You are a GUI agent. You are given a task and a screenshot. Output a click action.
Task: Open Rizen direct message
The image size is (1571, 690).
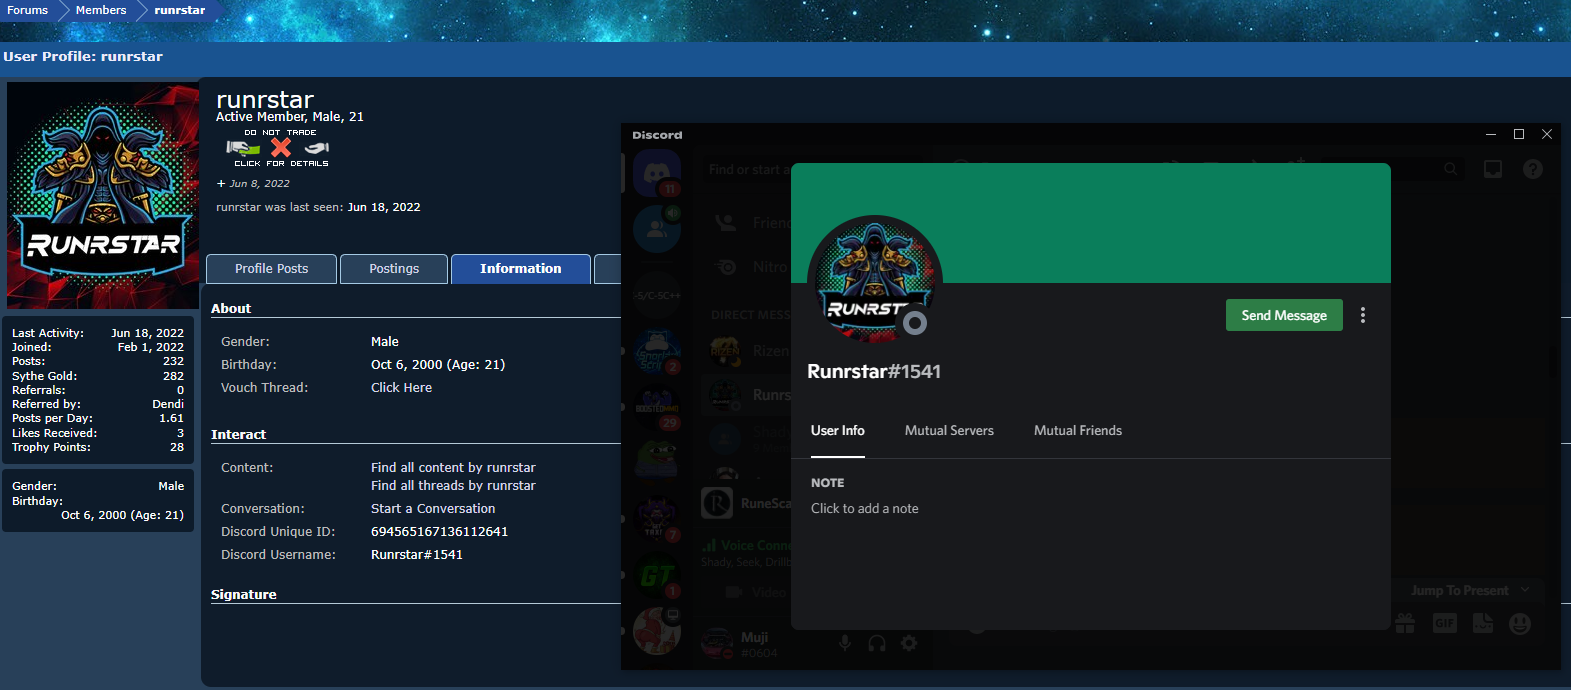click(x=748, y=351)
